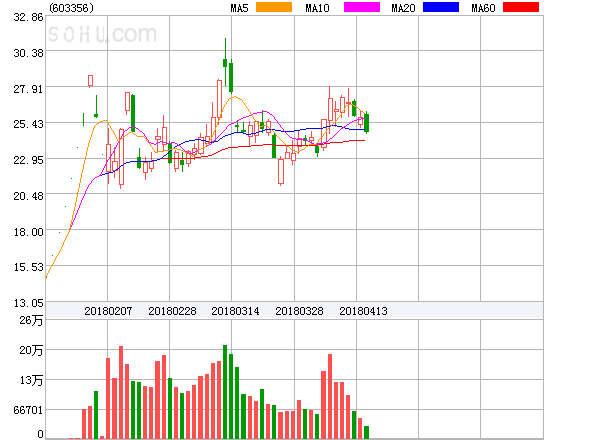The height and width of the screenshot is (440, 600).
Task: Click the last green volume bar on right
Action: [x=366, y=432]
